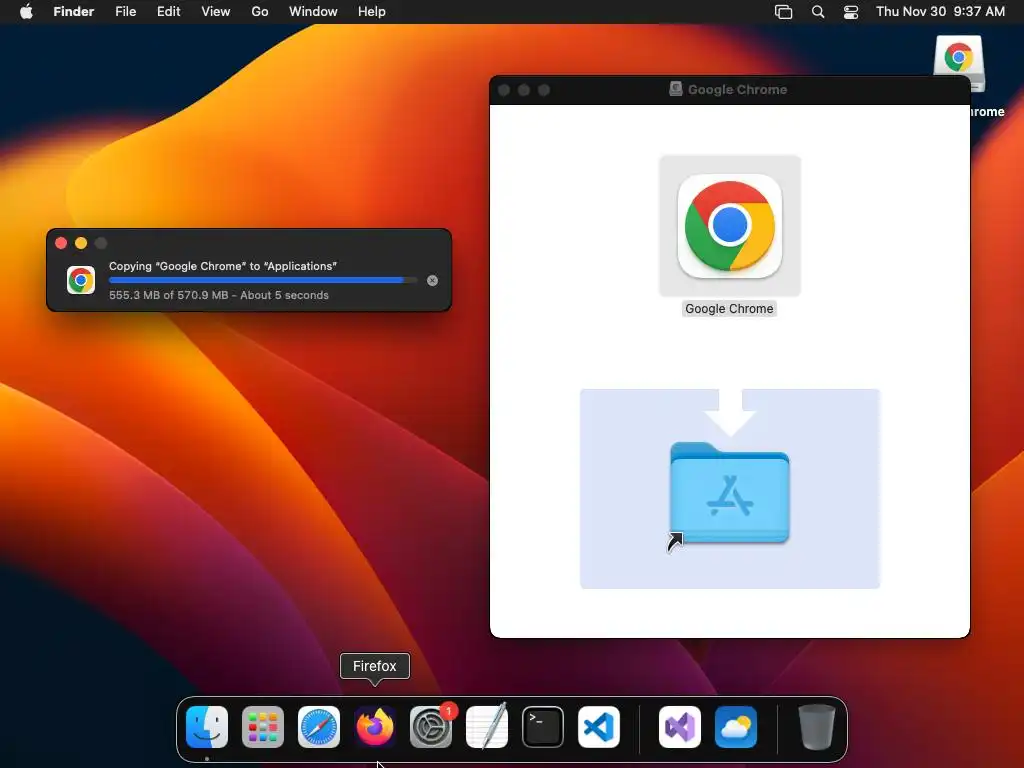
Task: Open the cloud weather app in Dock
Action: click(736, 727)
